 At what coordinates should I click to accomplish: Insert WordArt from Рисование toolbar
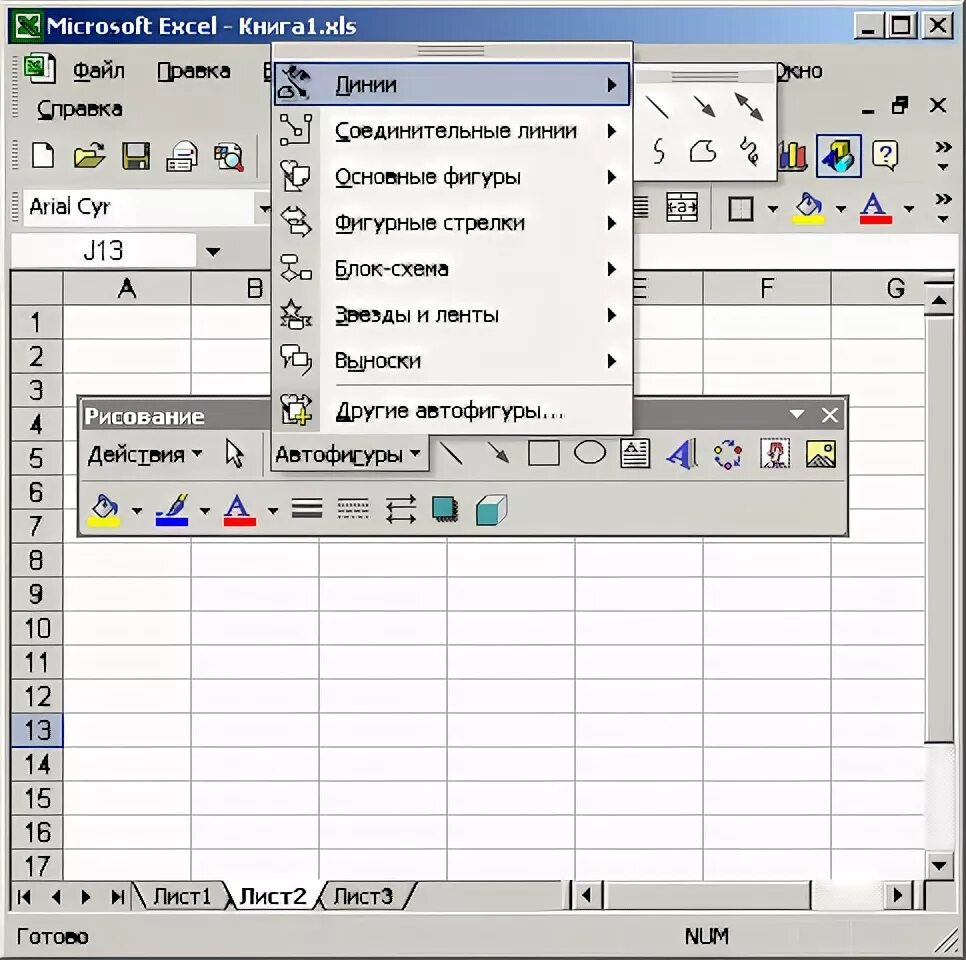coord(681,454)
